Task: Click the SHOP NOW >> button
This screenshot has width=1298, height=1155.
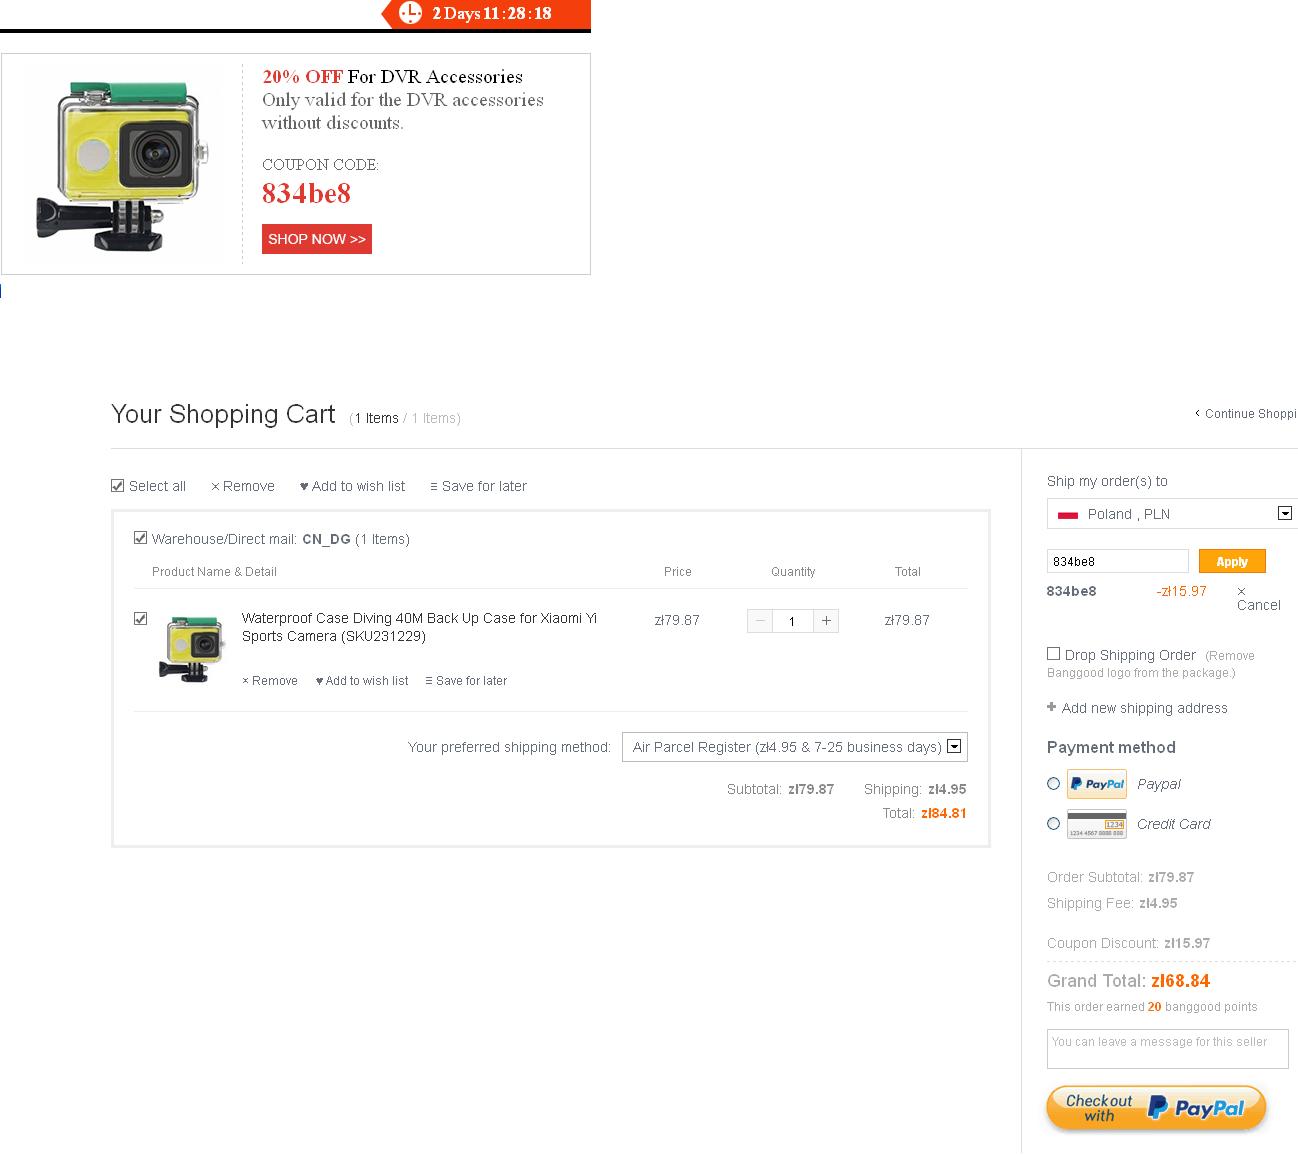Action: coord(317,239)
